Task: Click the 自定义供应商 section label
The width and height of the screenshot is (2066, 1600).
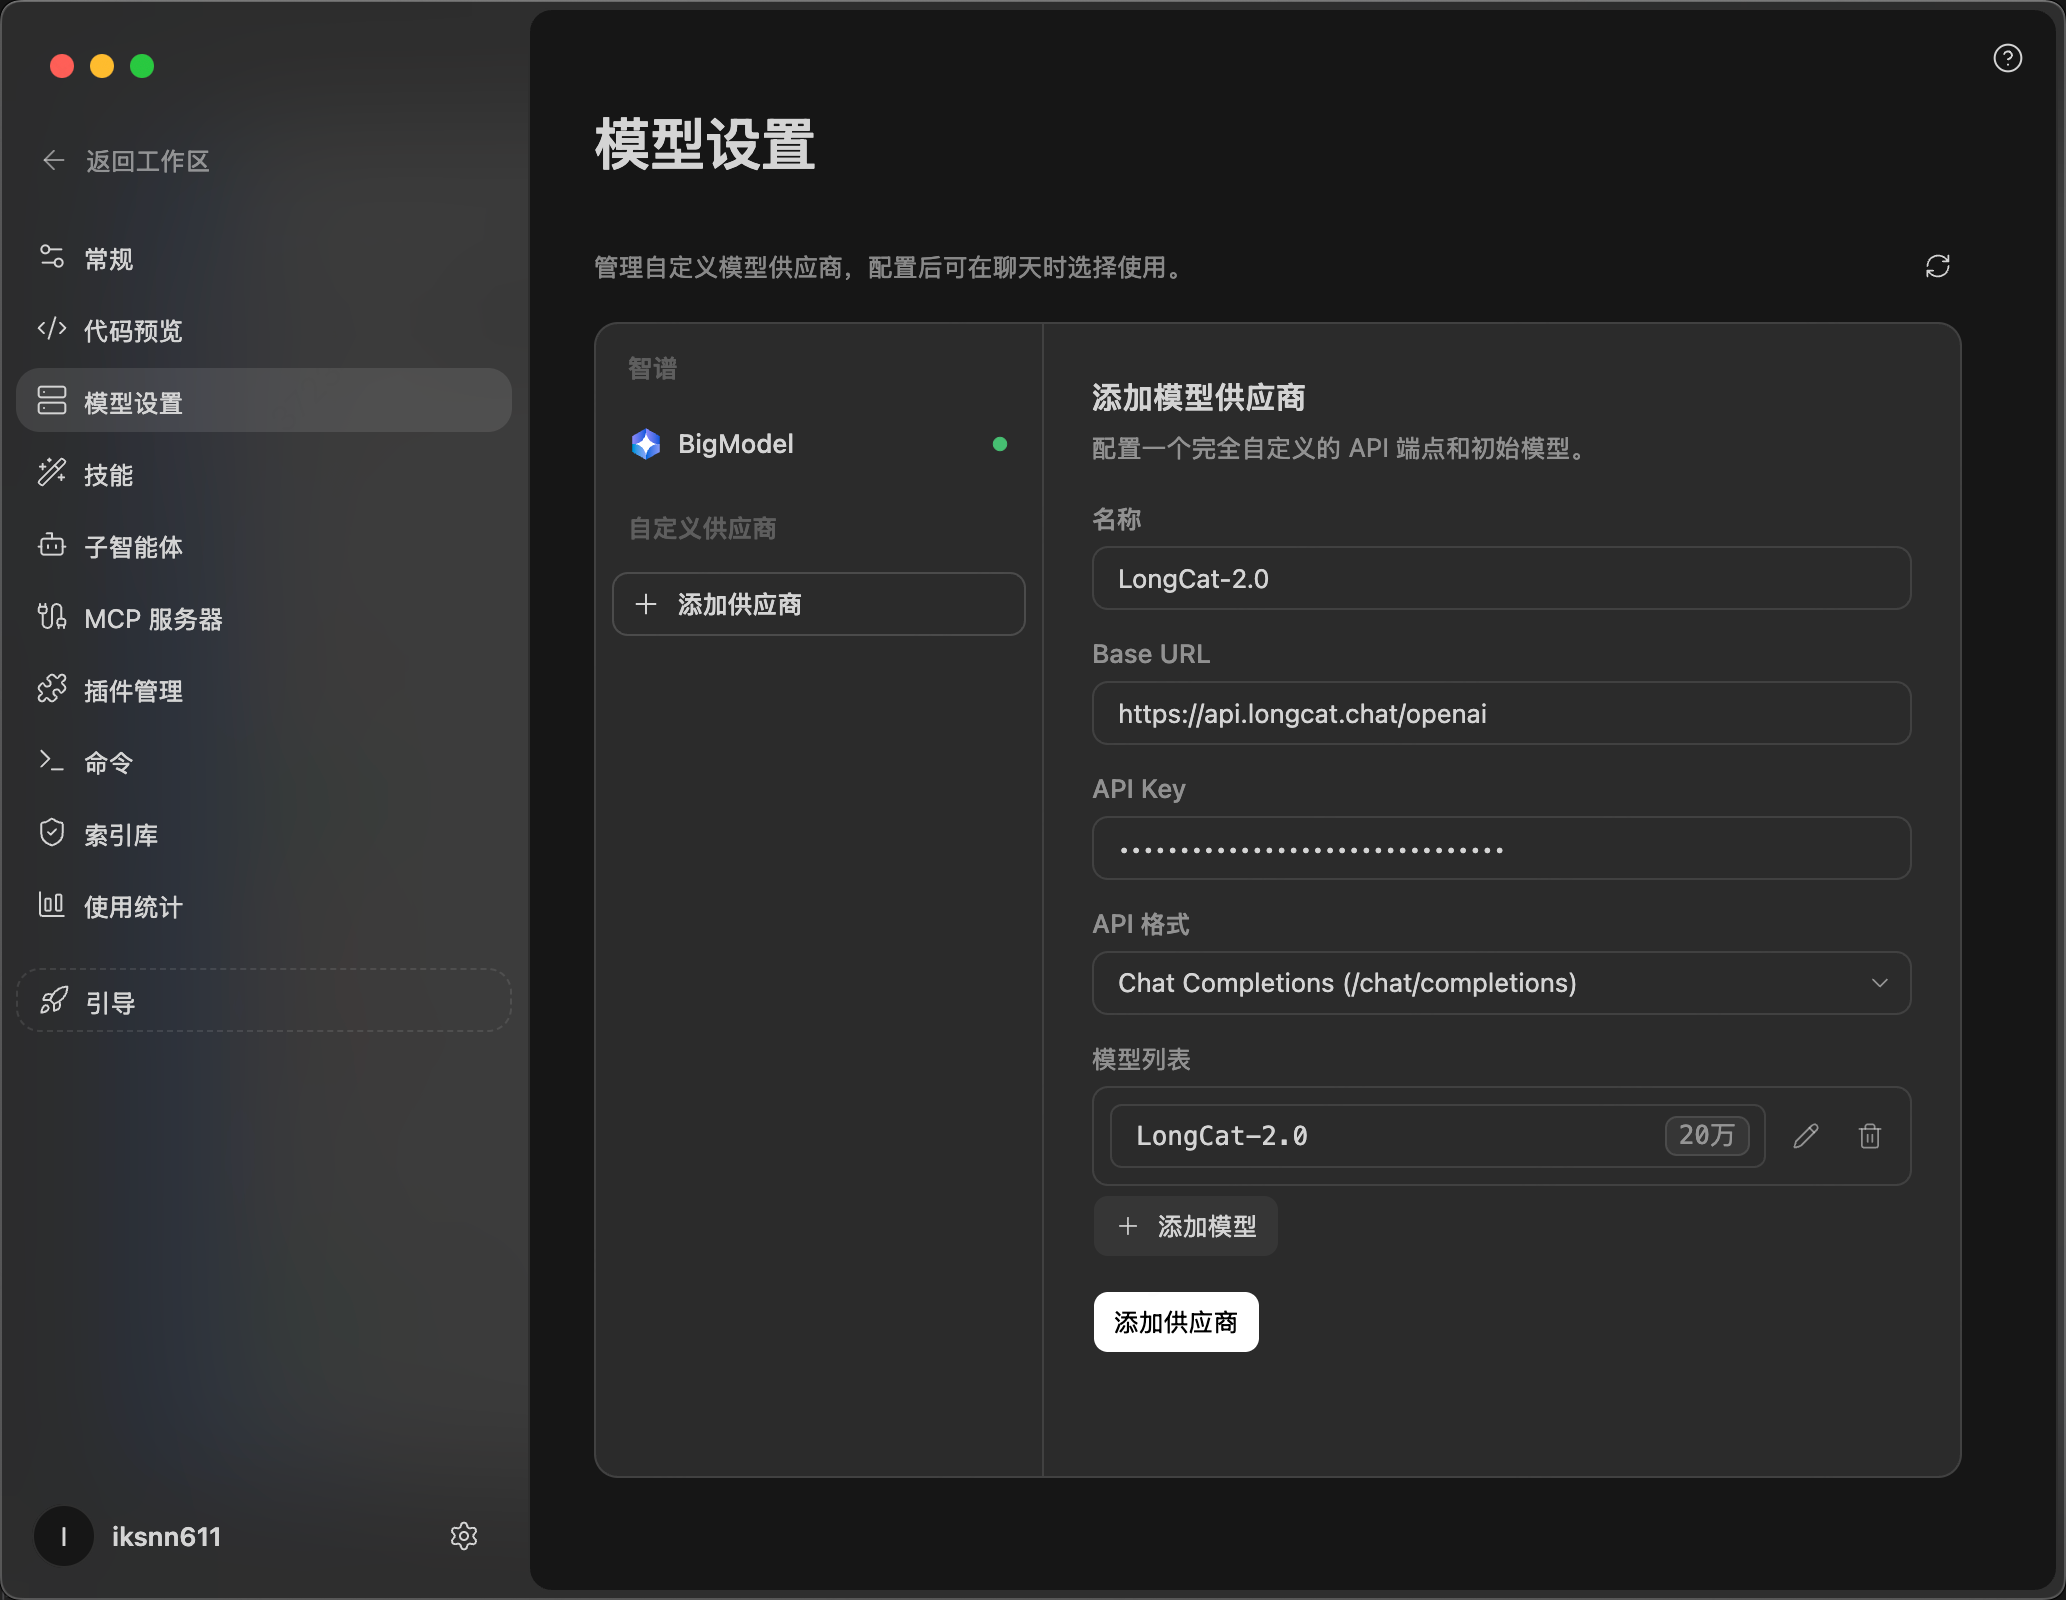Action: [x=702, y=528]
